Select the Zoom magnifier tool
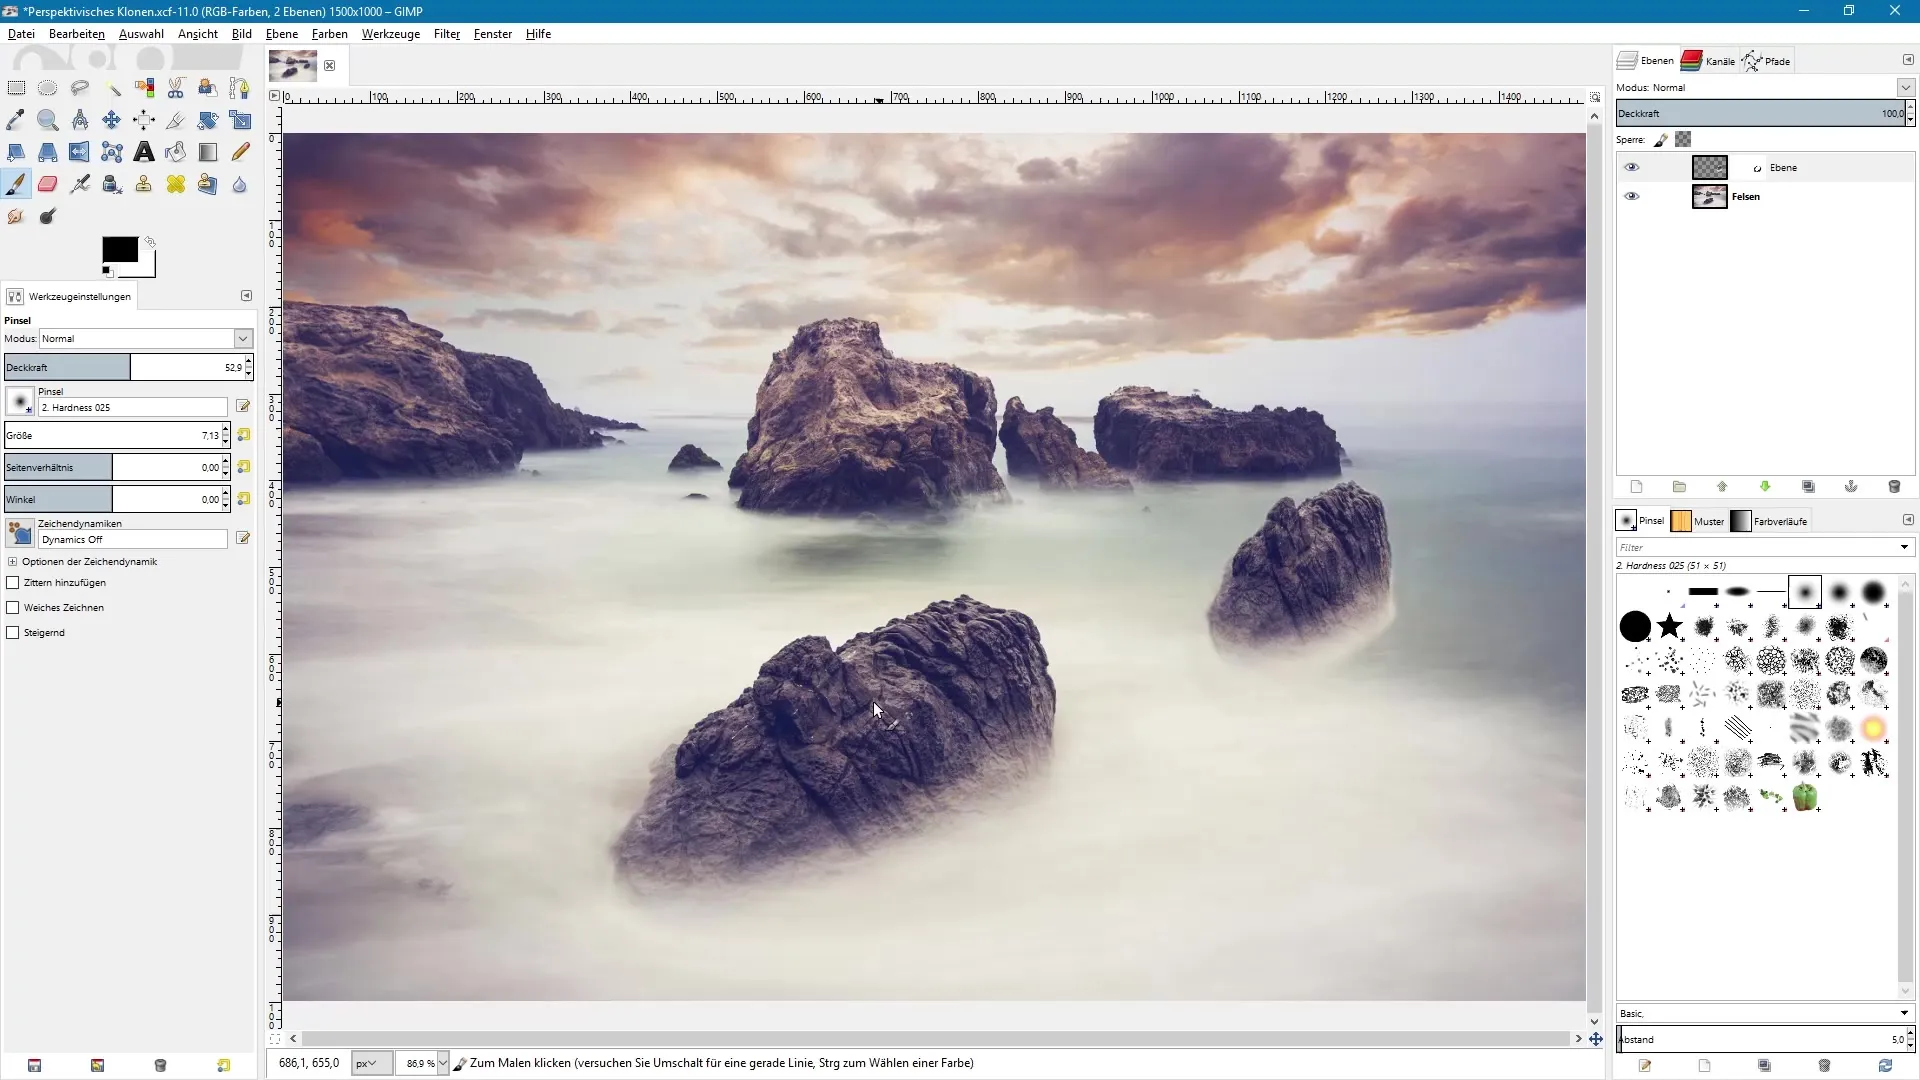 (47, 120)
